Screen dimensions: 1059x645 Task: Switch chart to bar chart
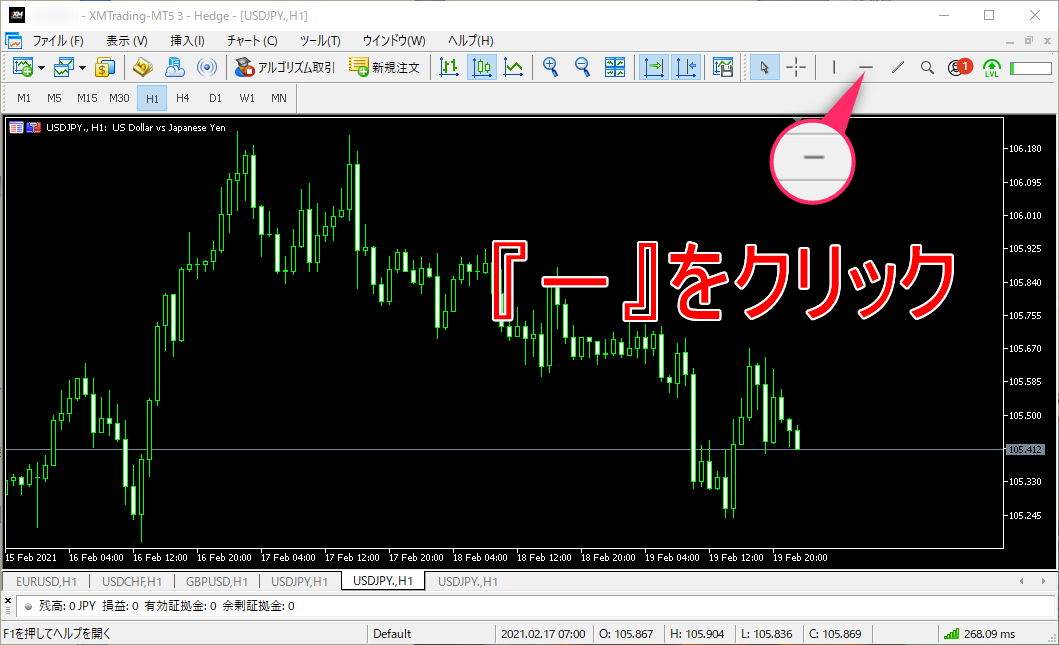point(448,68)
